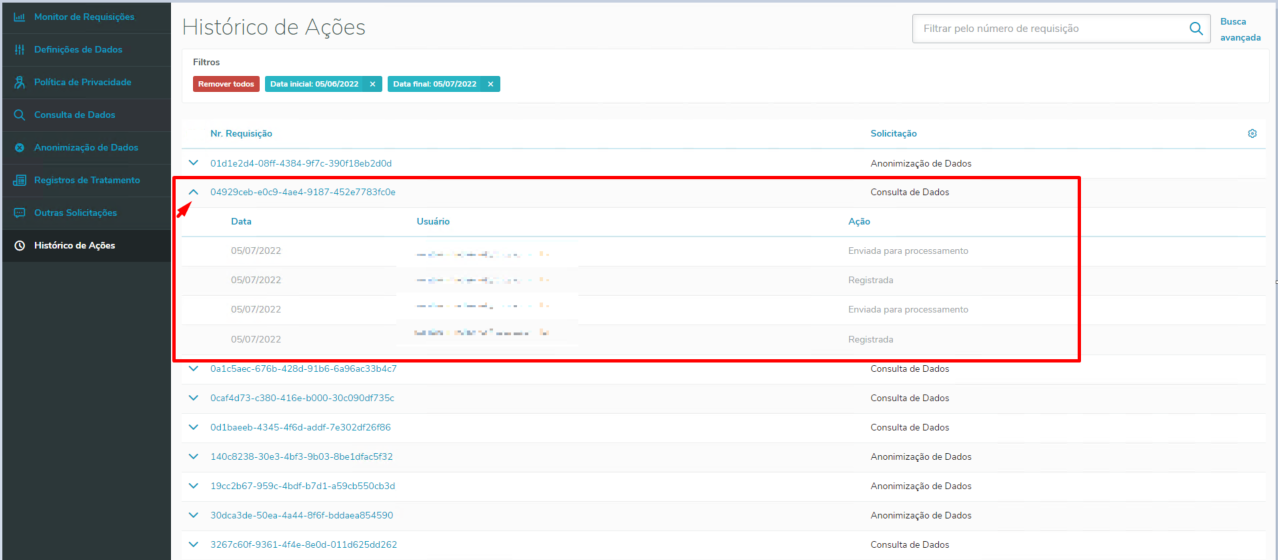
Task: Expand request 30dca3de-50ea-4a44 row chevron
Action: coord(194,516)
